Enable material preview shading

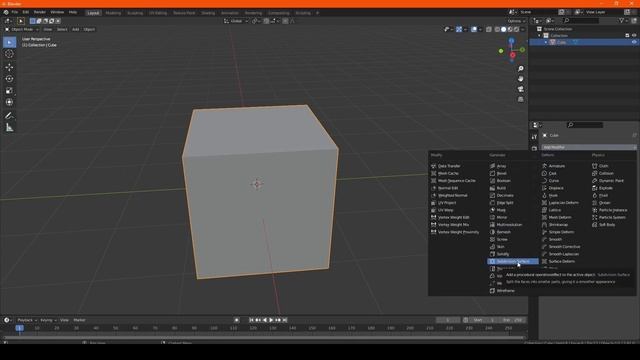(510, 29)
